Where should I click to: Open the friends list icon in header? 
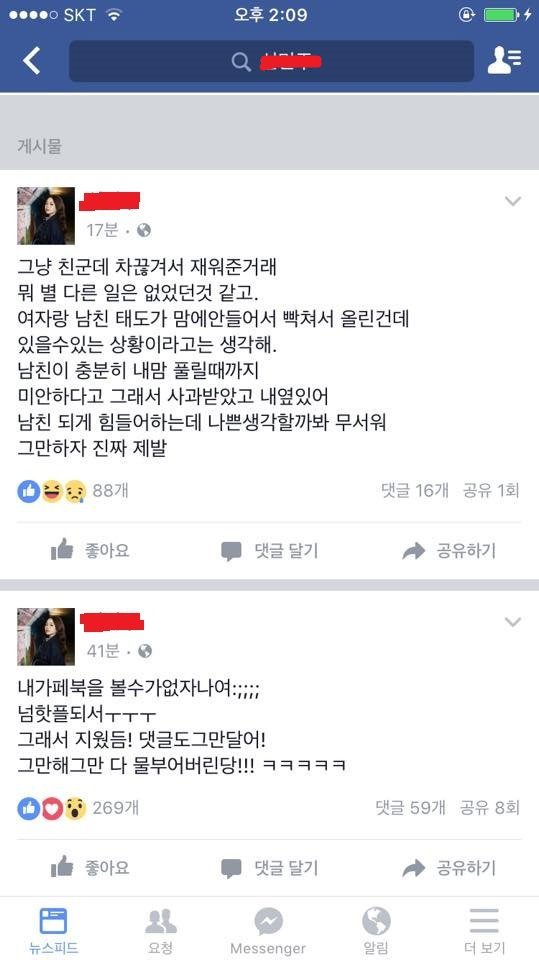[504, 60]
